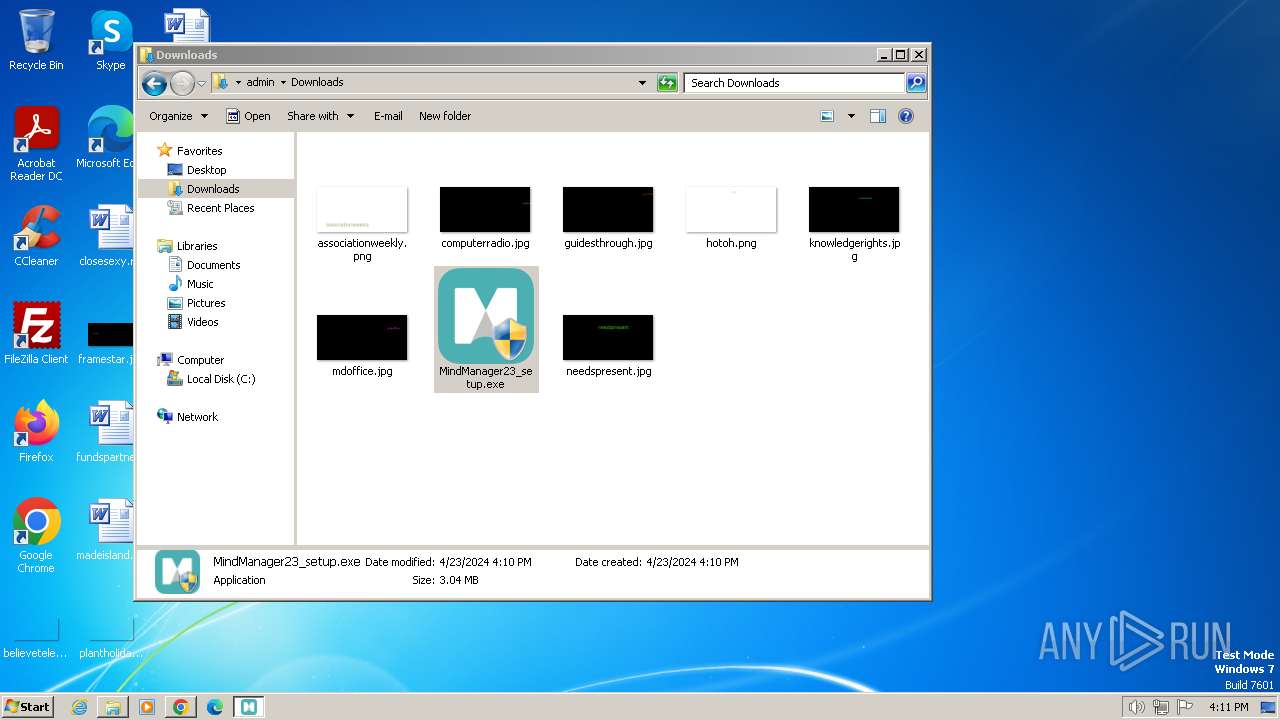Click the E-mail toolbar button
Screen dimensions: 1280x720
click(x=388, y=116)
